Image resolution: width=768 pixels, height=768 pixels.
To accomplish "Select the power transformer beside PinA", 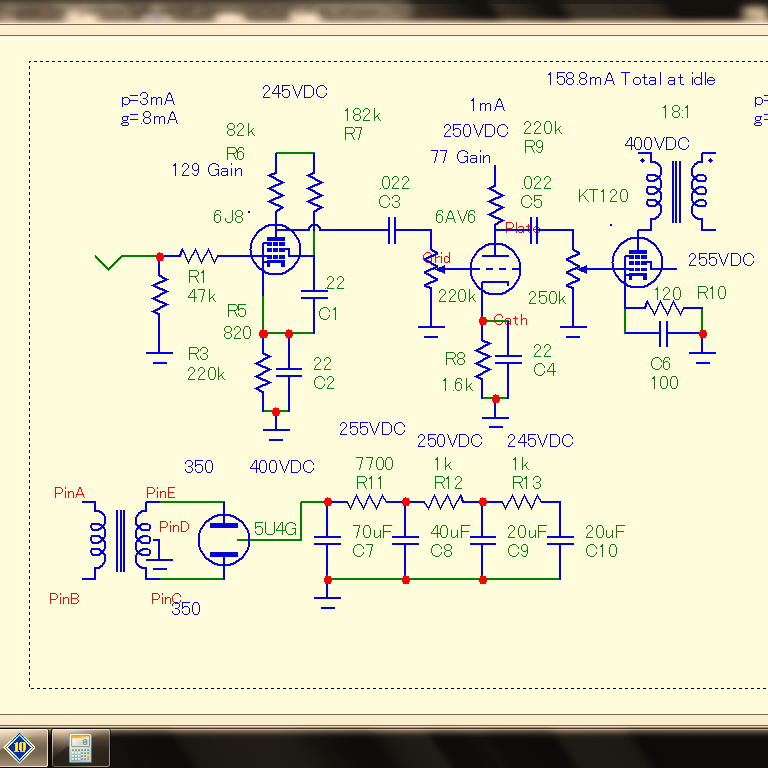I will click(120, 540).
